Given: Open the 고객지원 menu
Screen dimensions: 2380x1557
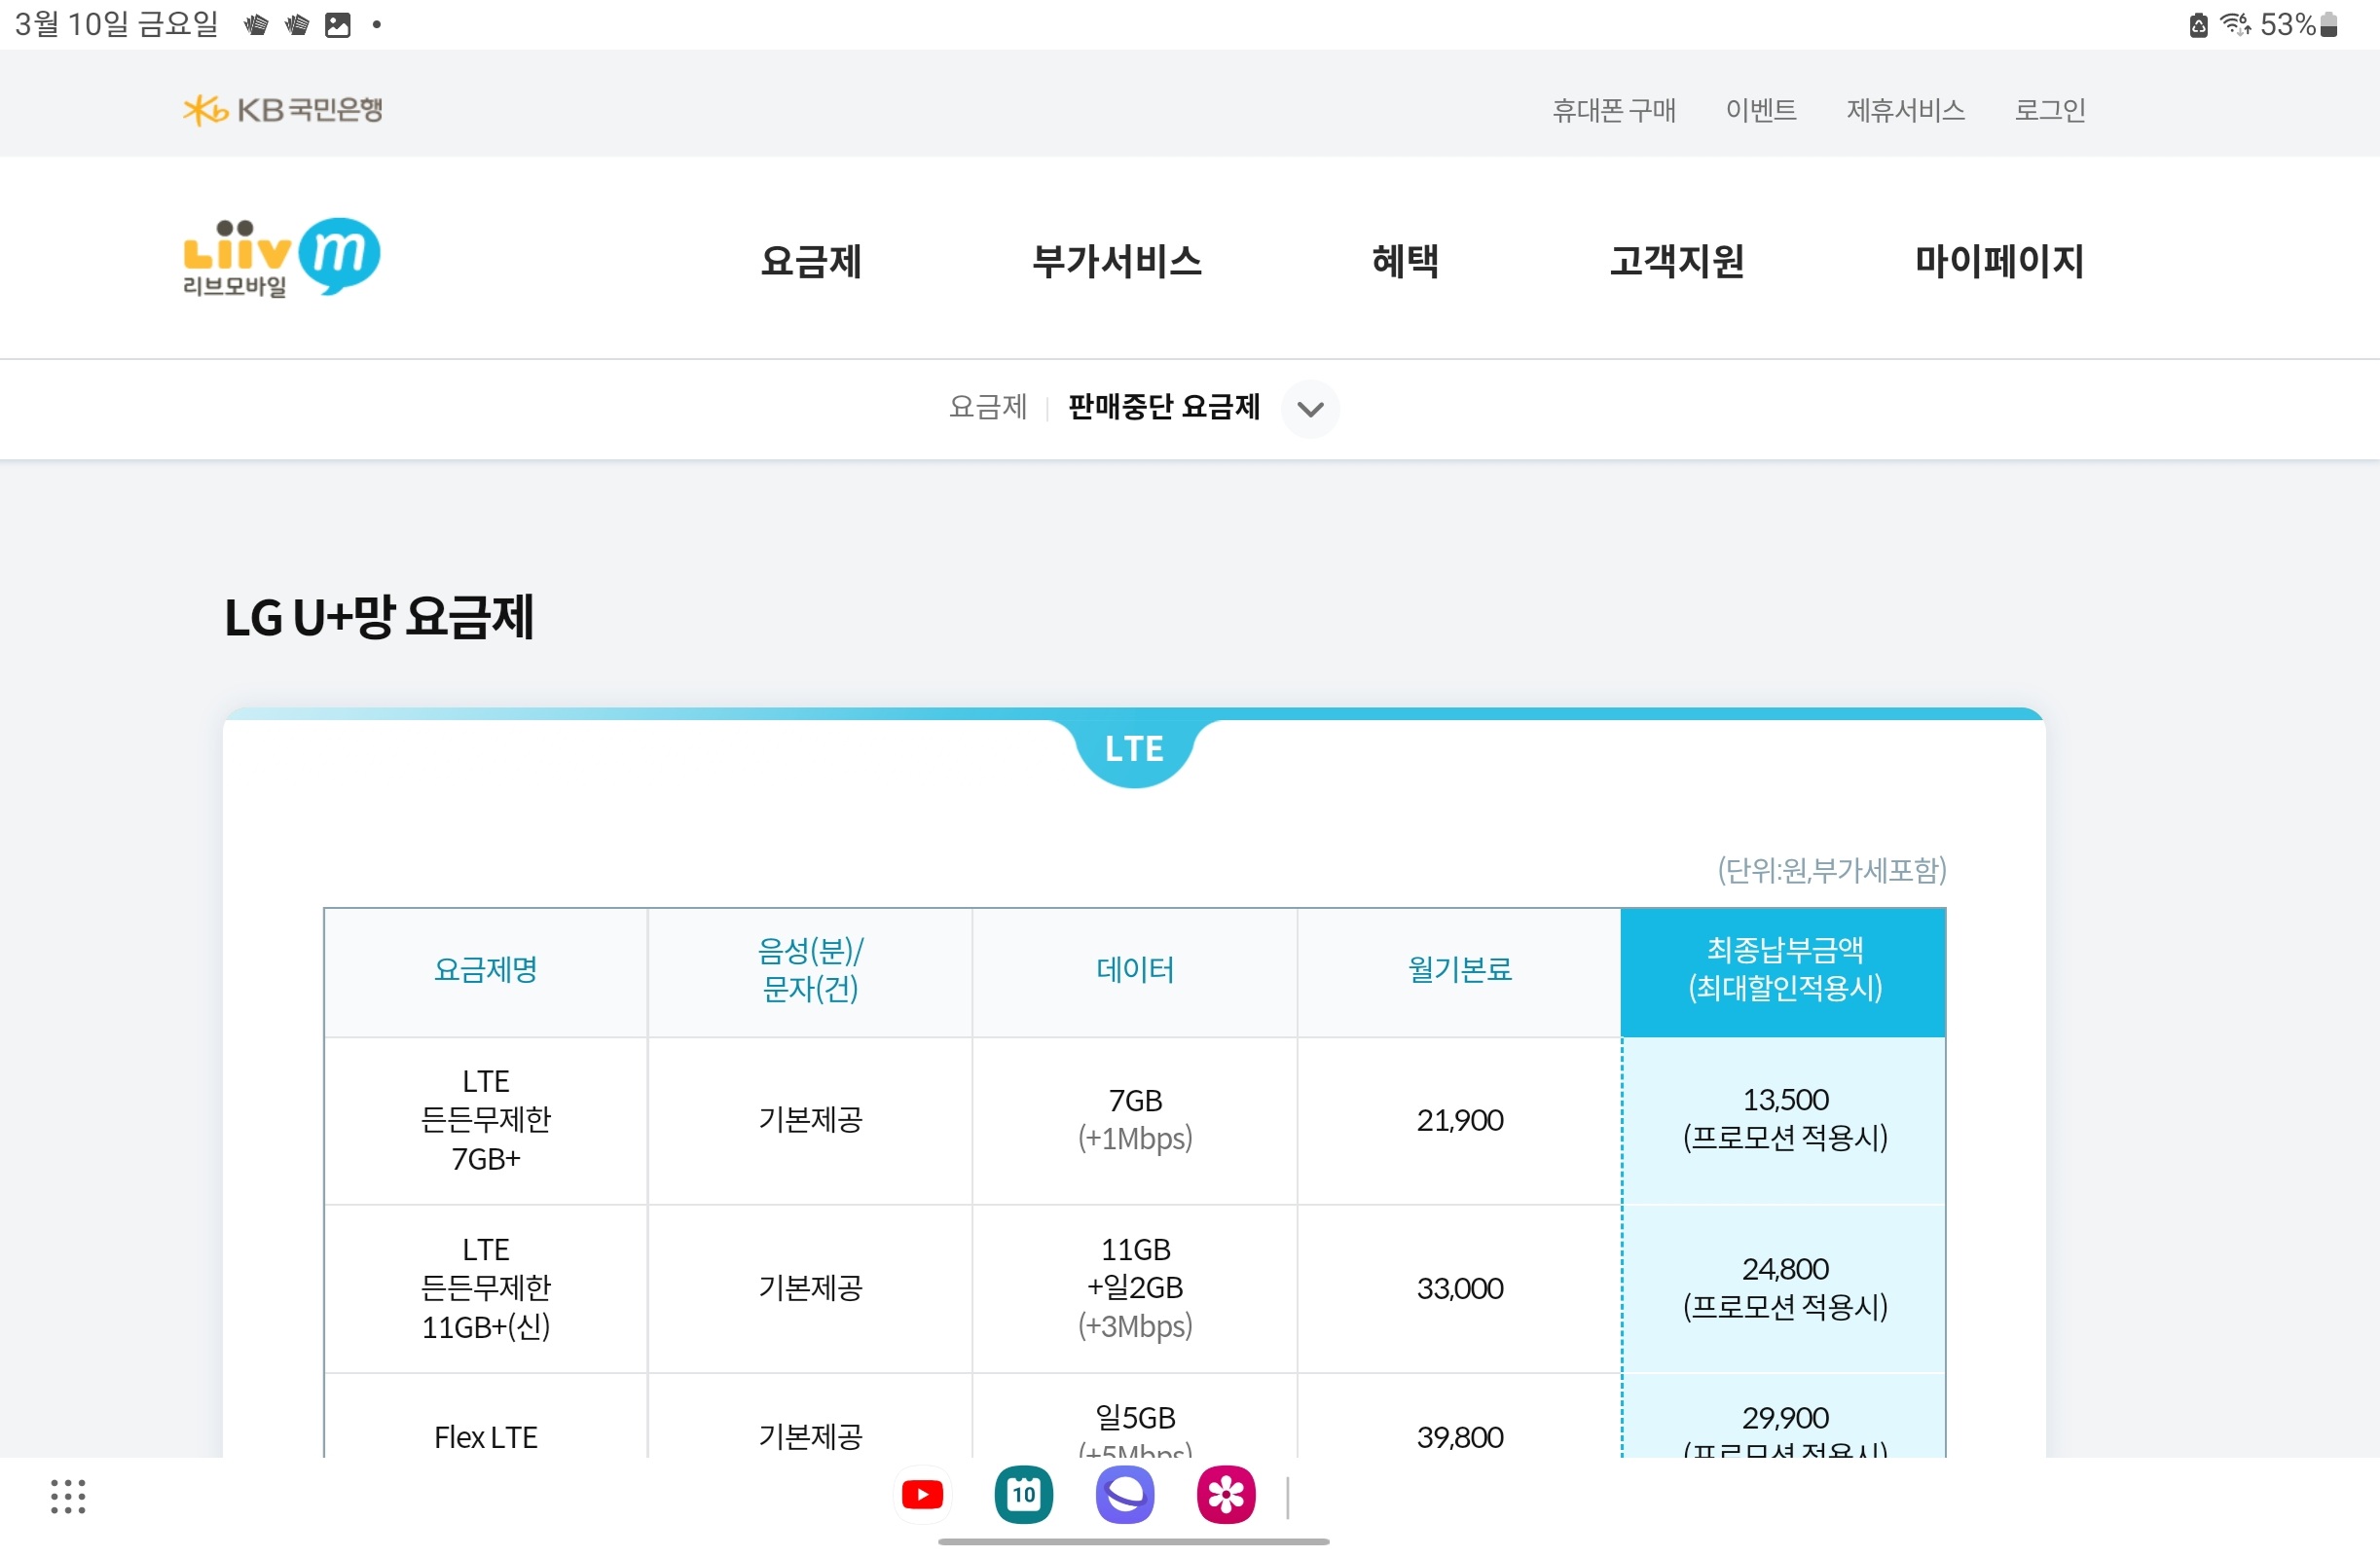Looking at the screenshot, I should click(1677, 261).
